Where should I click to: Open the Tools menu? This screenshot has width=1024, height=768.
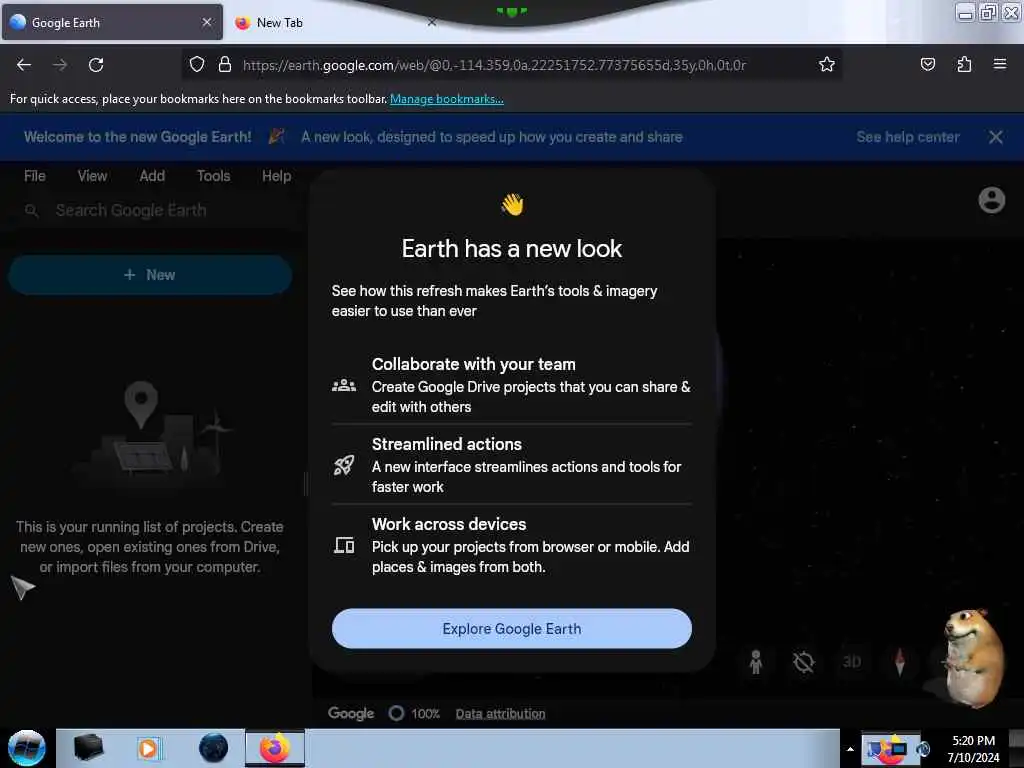(x=214, y=176)
